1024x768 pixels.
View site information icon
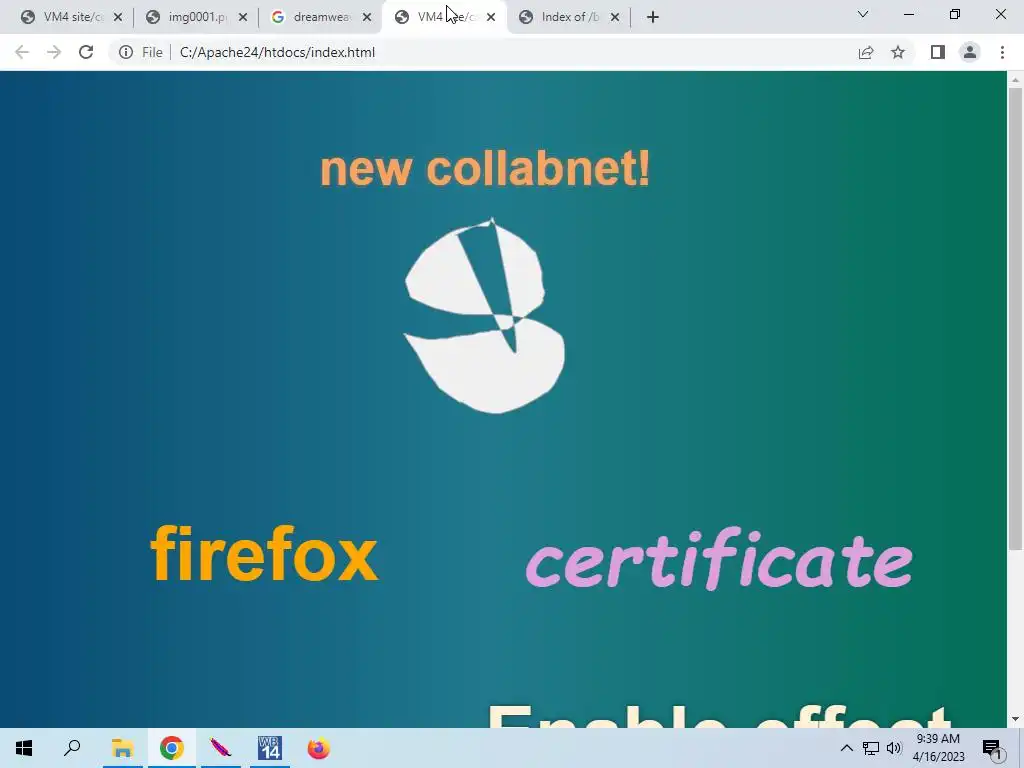(125, 52)
